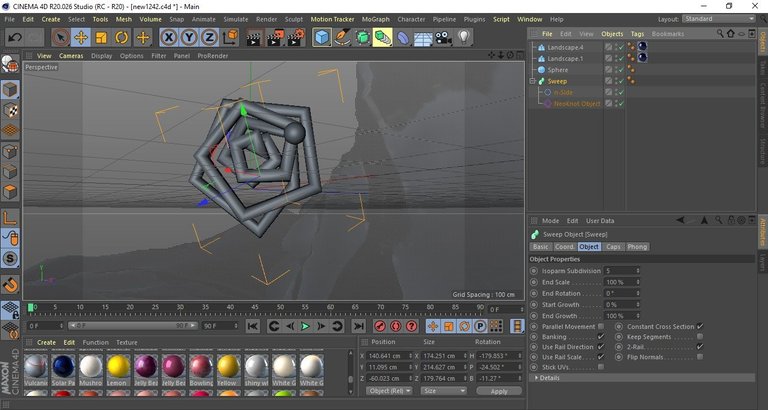Open the Deformer bend icon

pyautogui.click(x=403, y=37)
